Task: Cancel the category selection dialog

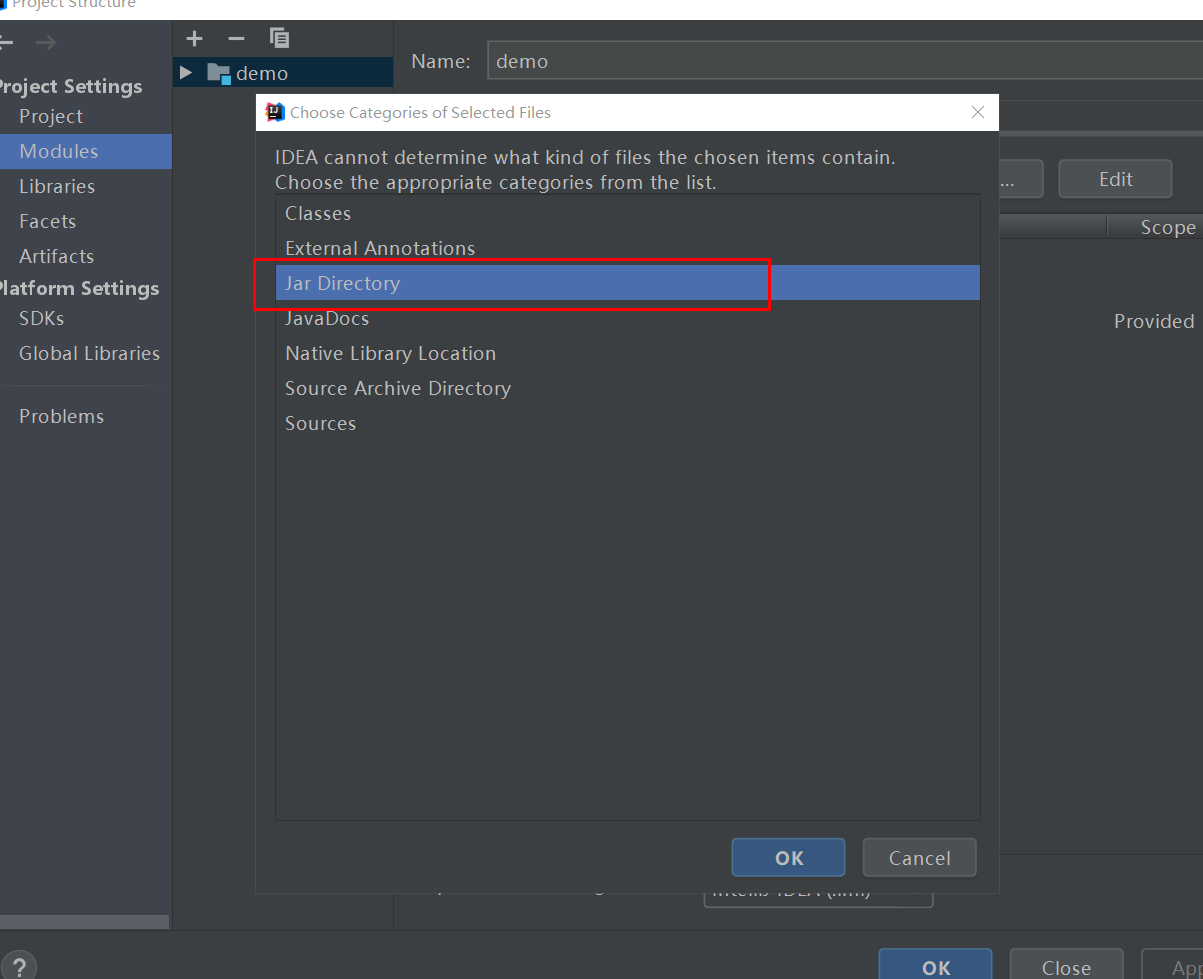Action: point(919,858)
